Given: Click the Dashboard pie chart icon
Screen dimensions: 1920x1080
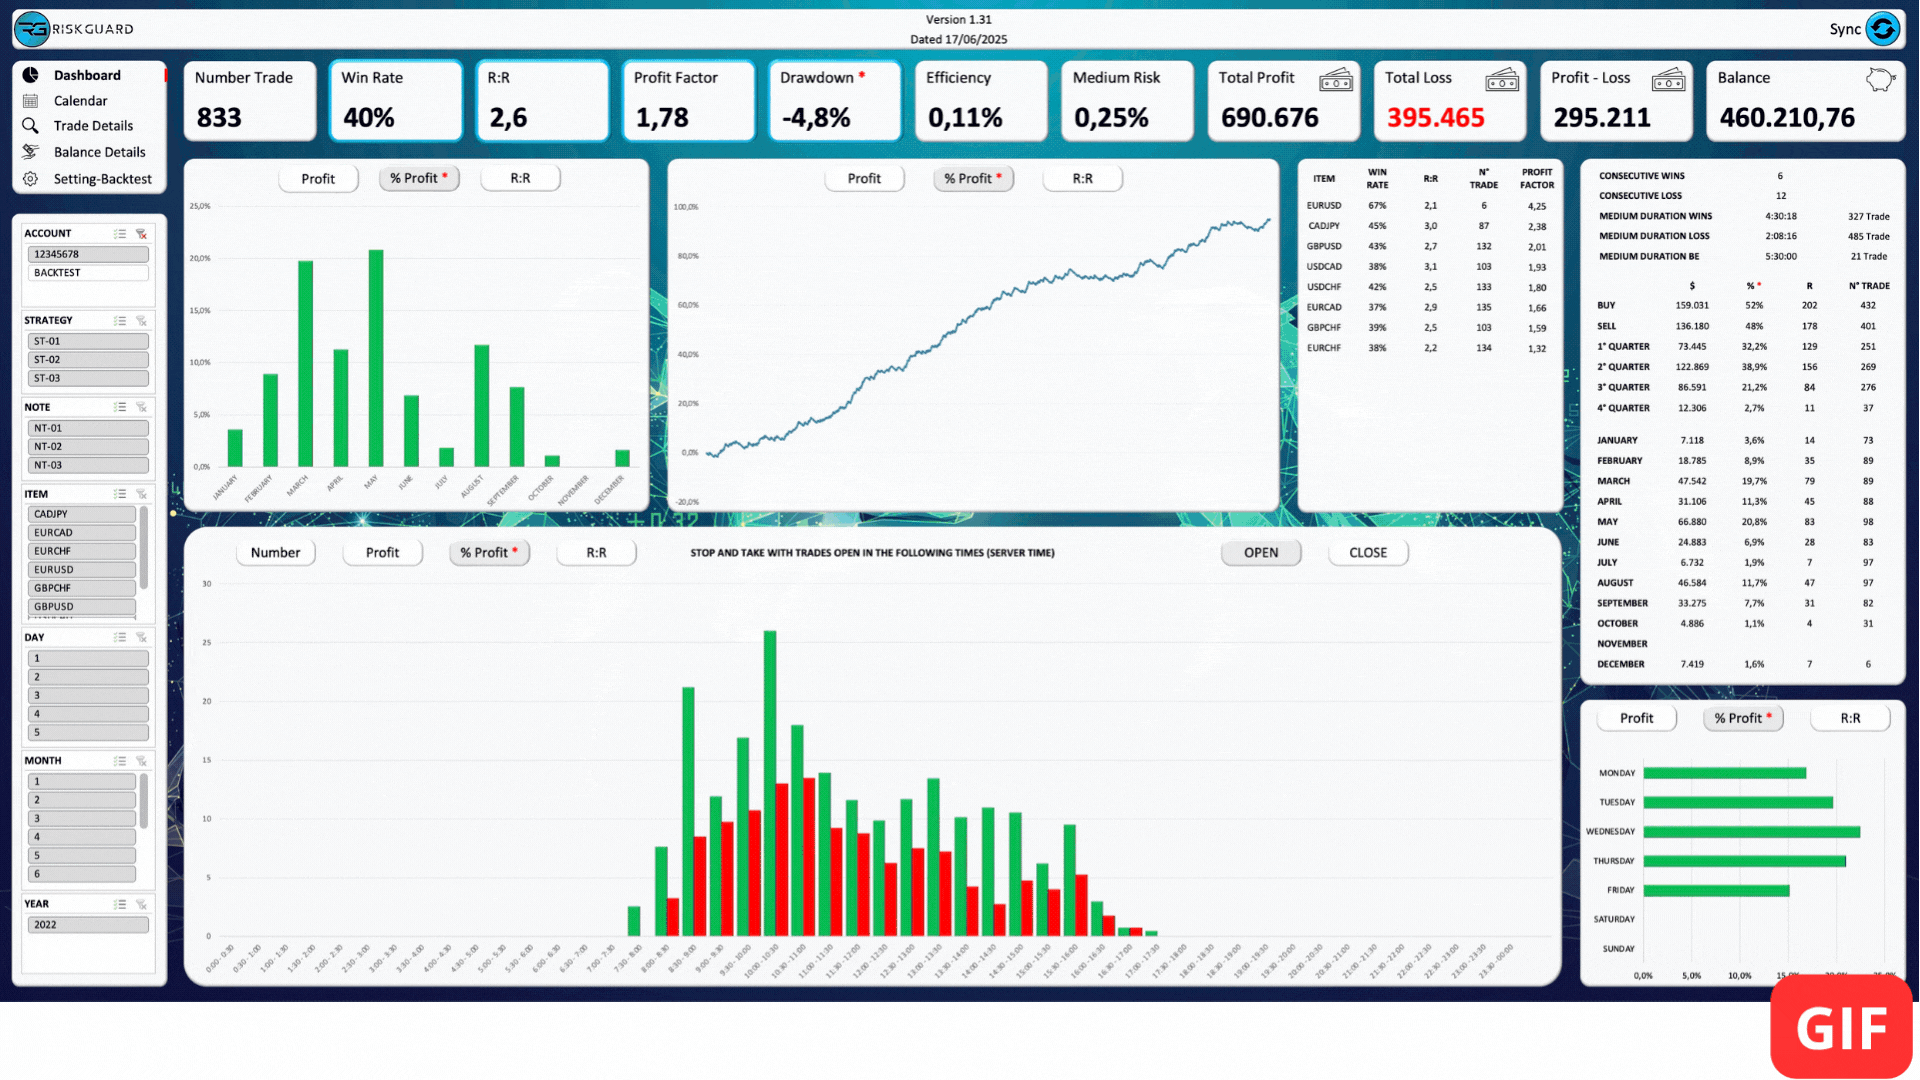Looking at the screenshot, I should [31, 75].
